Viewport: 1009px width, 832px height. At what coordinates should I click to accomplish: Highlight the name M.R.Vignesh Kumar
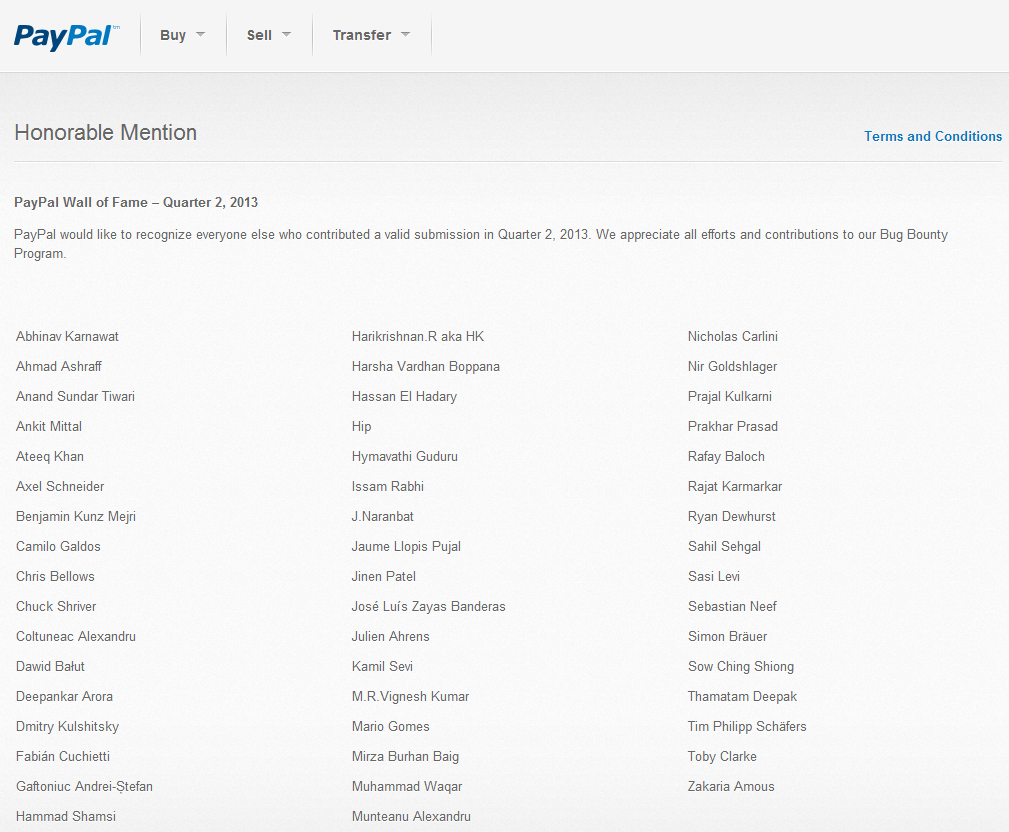(411, 696)
